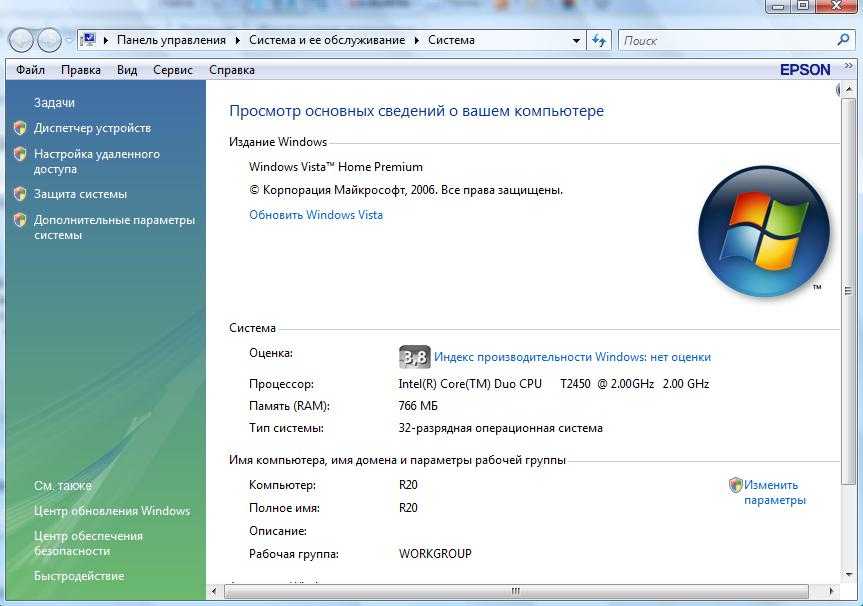Click shield icon beside Дополнительные параметры системы
863x606 pixels.
(x=20, y=220)
